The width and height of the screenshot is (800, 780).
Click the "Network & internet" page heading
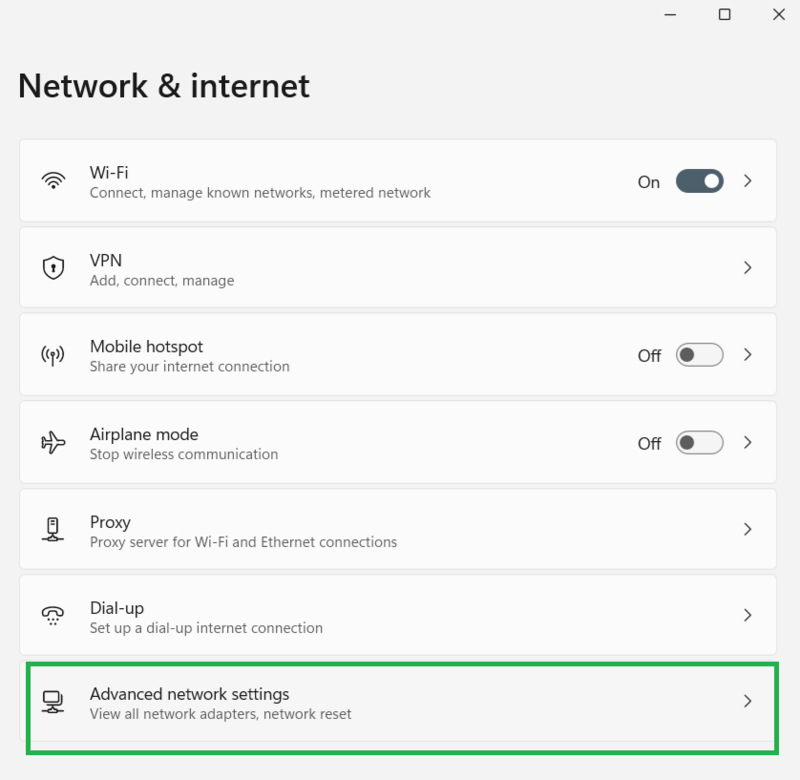coord(164,86)
